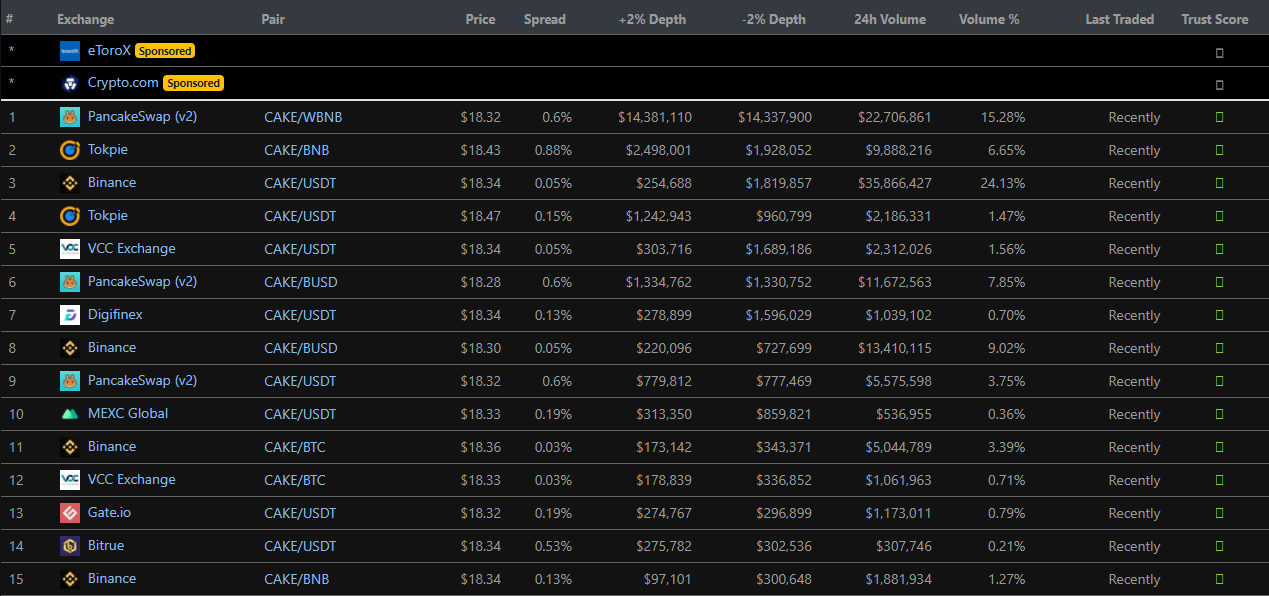Open the Gate.io exchange link
Viewport: 1269px width, 596px height.
pos(109,512)
